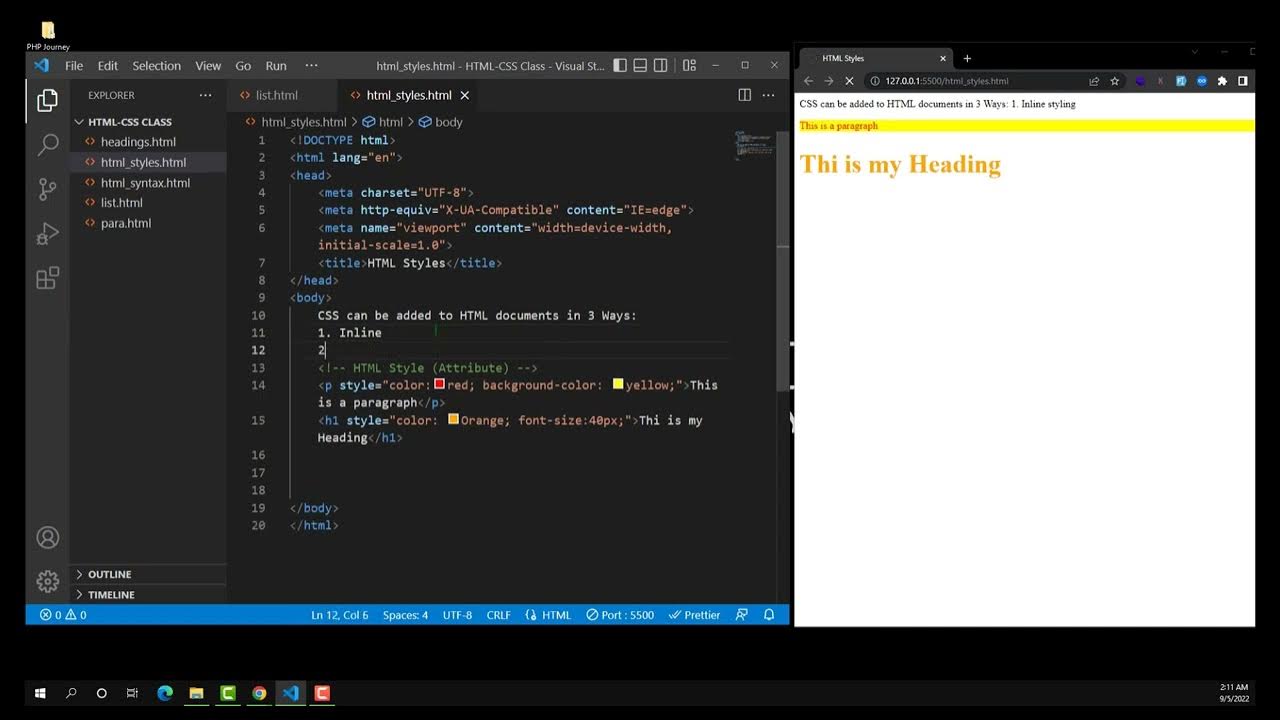Open browser Extensions puzzle icon

(1222, 81)
